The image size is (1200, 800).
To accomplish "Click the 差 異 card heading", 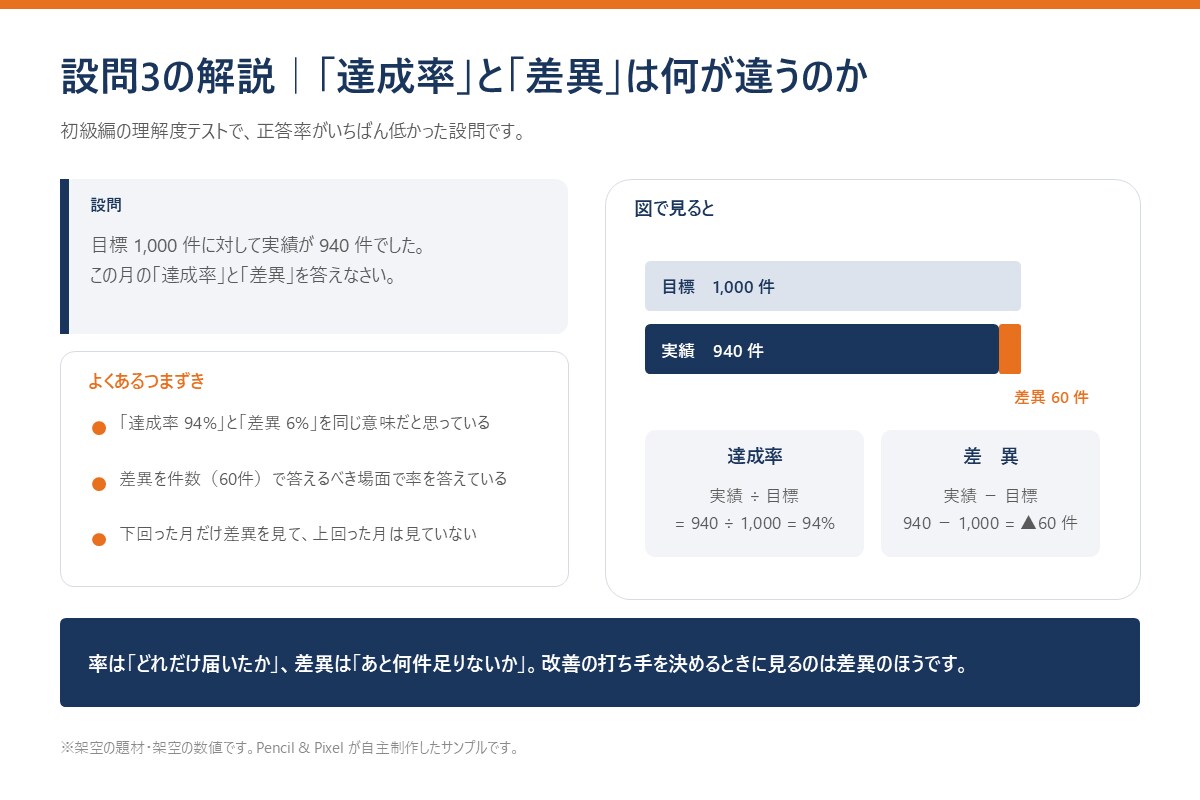I will coord(990,456).
